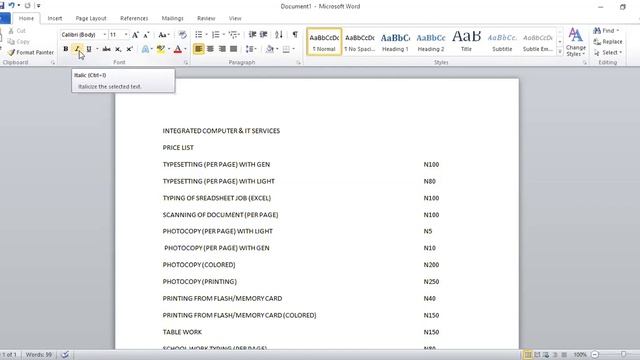Screen dimensions: 640x360
Task: Switch to Print Layout view
Action: (528, 355)
